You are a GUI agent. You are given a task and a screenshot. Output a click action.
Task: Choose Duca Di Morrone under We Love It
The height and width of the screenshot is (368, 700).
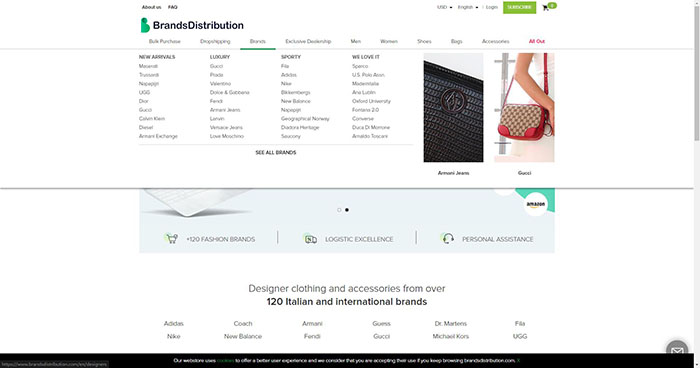tap(371, 128)
